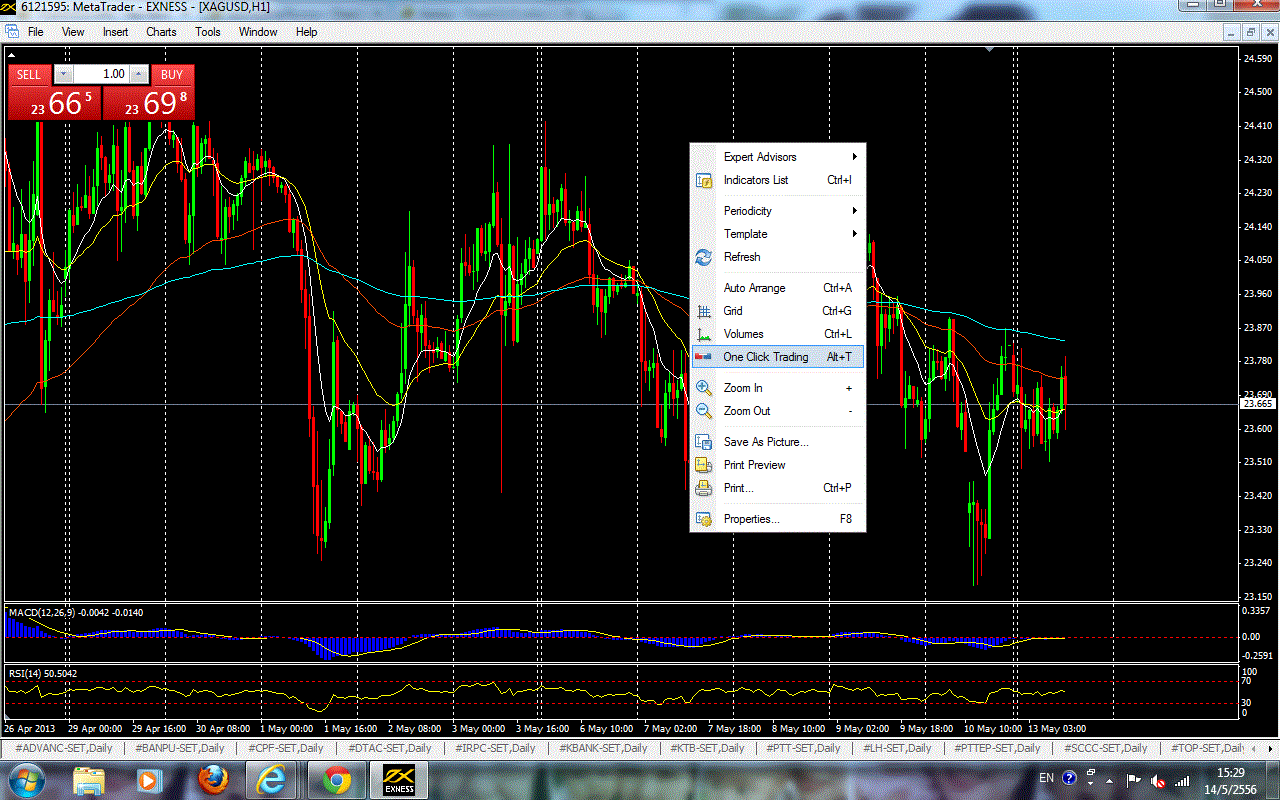The width and height of the screenshot is (1280, 800).
Task: Open the View menu
Action: [x=73, y=32]
